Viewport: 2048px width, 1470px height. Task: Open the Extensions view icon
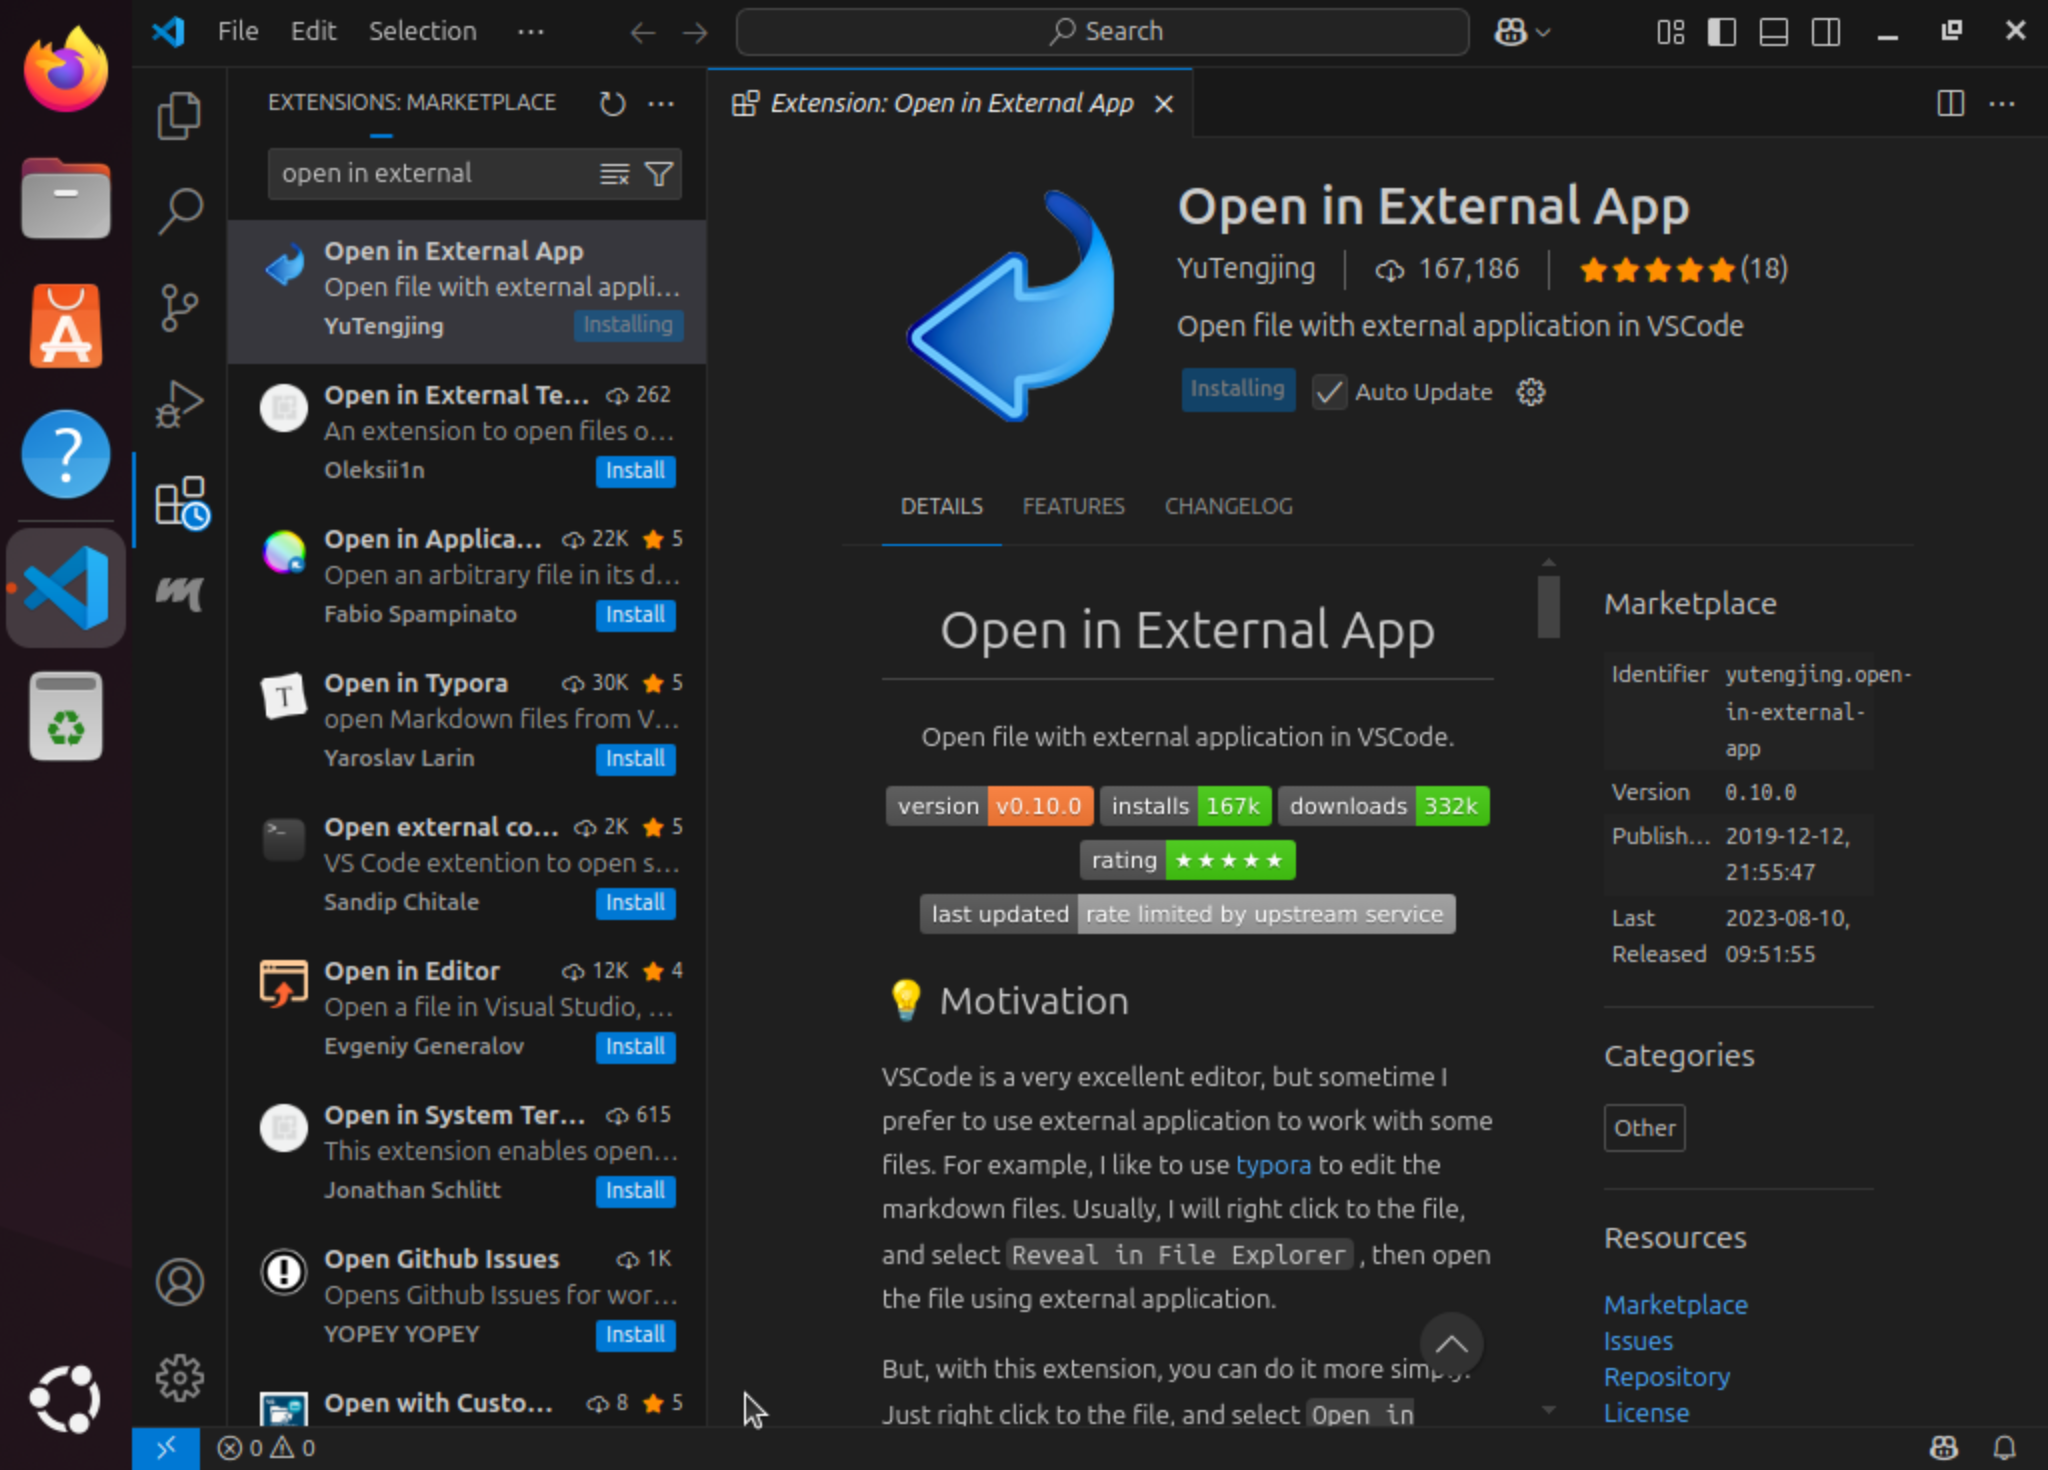tap(180, 501)
